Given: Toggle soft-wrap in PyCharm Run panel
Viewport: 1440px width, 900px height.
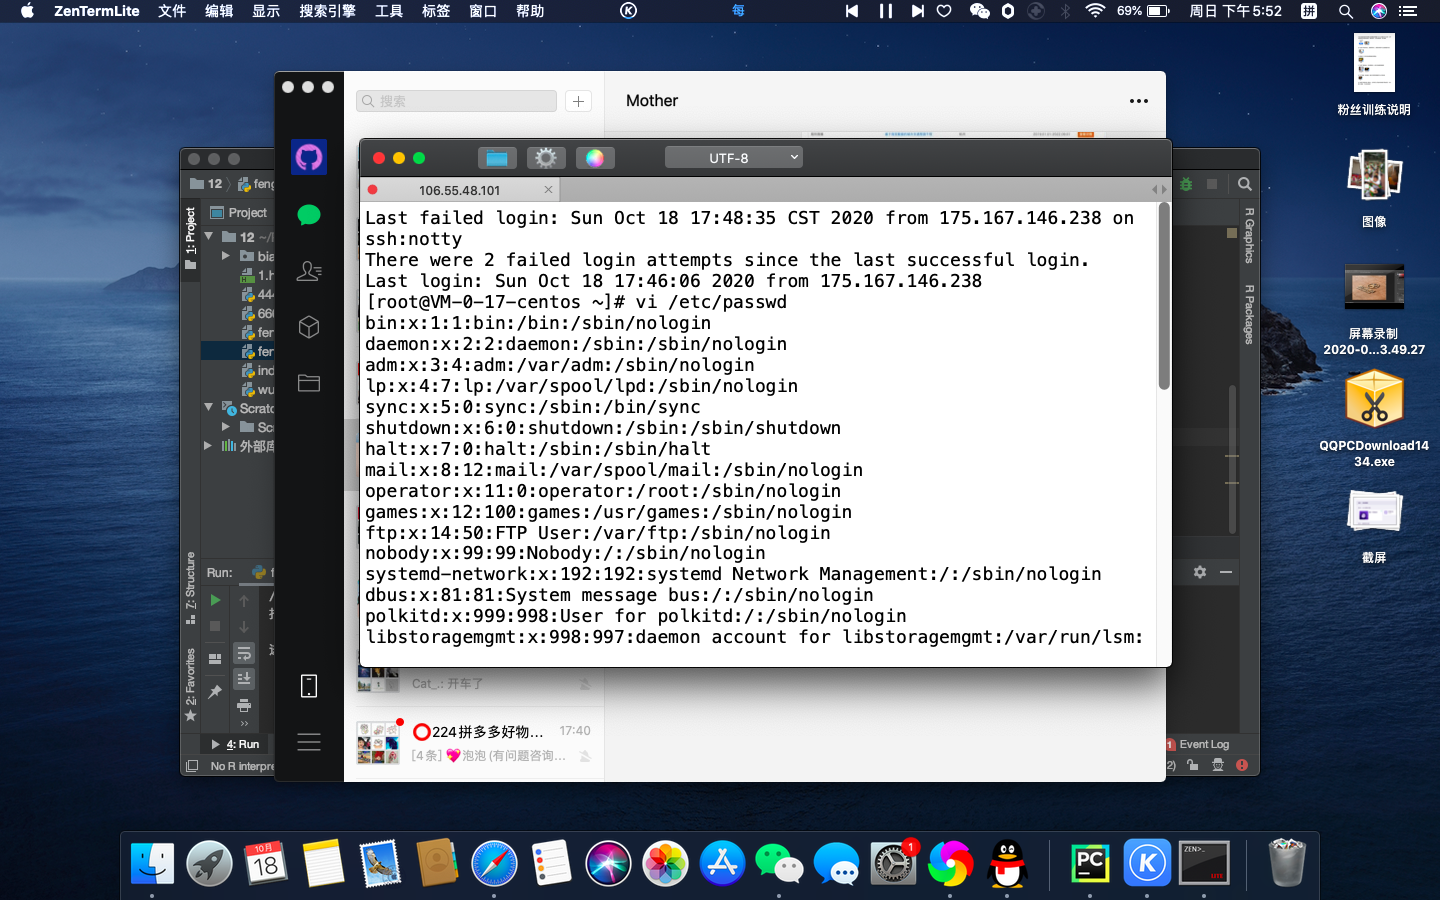Looking at the screenshot, I should [244, 653].
